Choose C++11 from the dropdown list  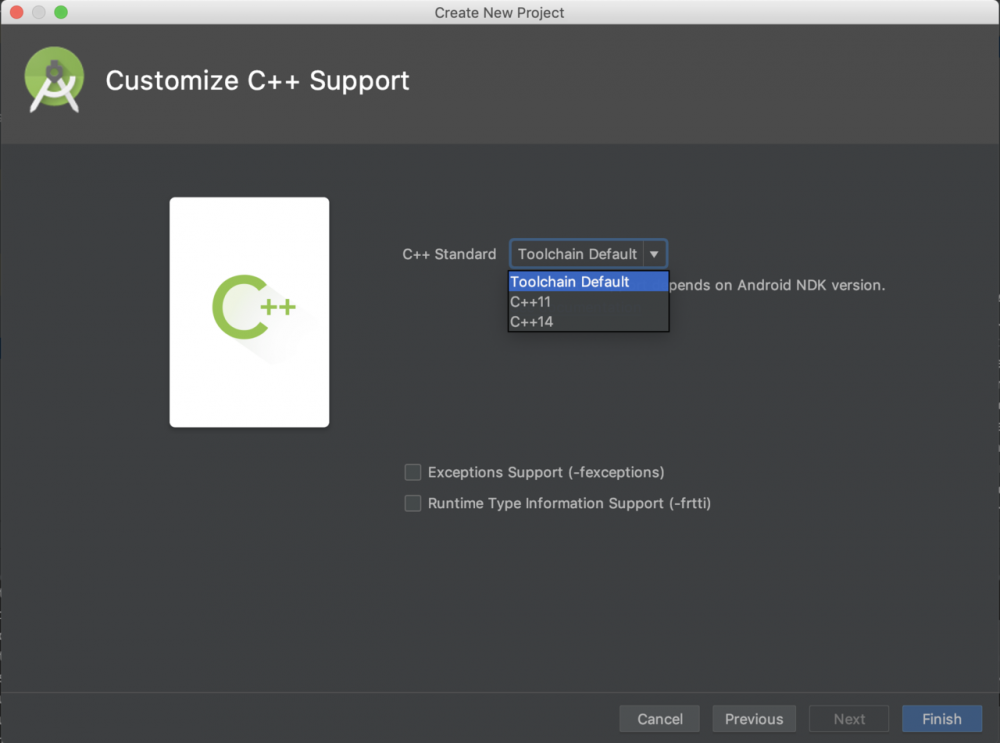click(x=588, y=302)
